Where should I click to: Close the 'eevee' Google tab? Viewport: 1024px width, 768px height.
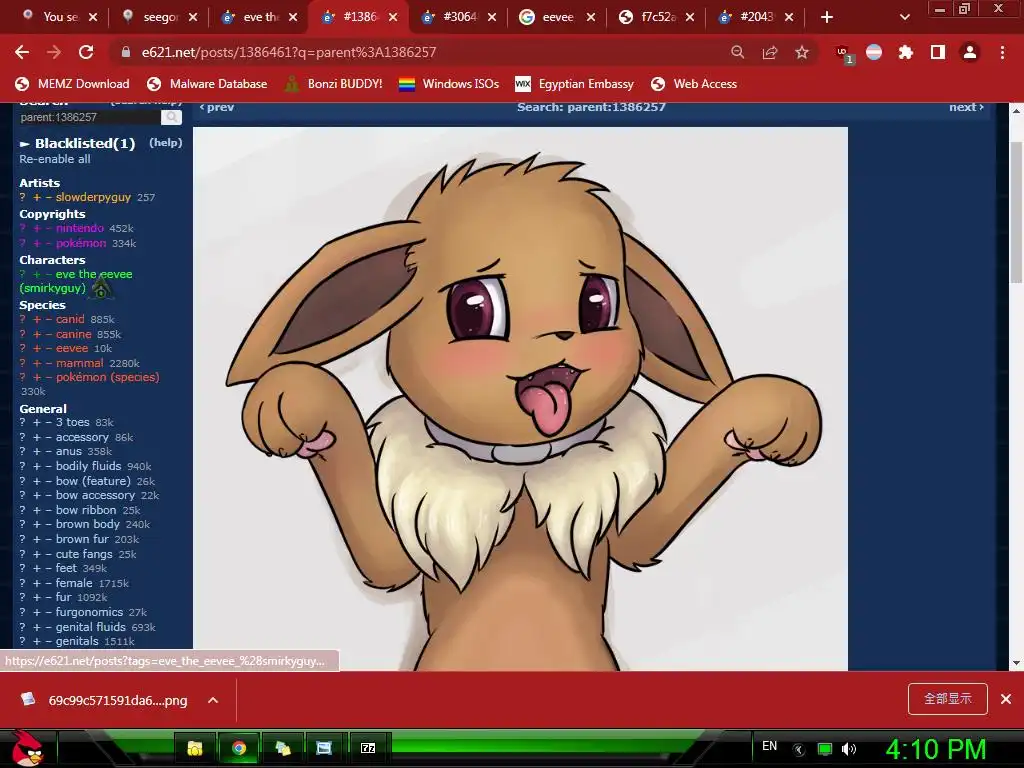coord(590,18)
